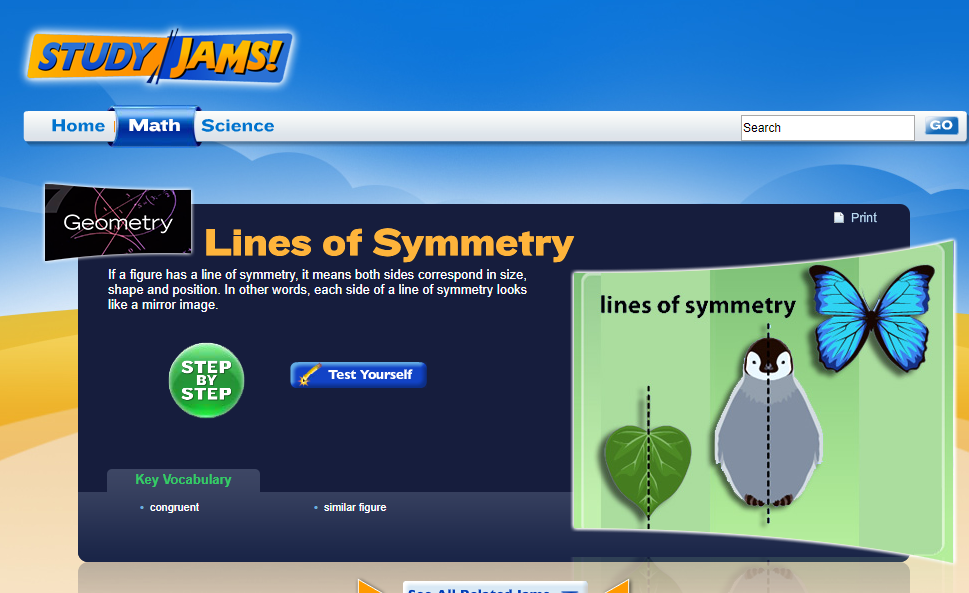Click the butterfly symmetry image
Screen dimensions: 969x593
(869, 317)
